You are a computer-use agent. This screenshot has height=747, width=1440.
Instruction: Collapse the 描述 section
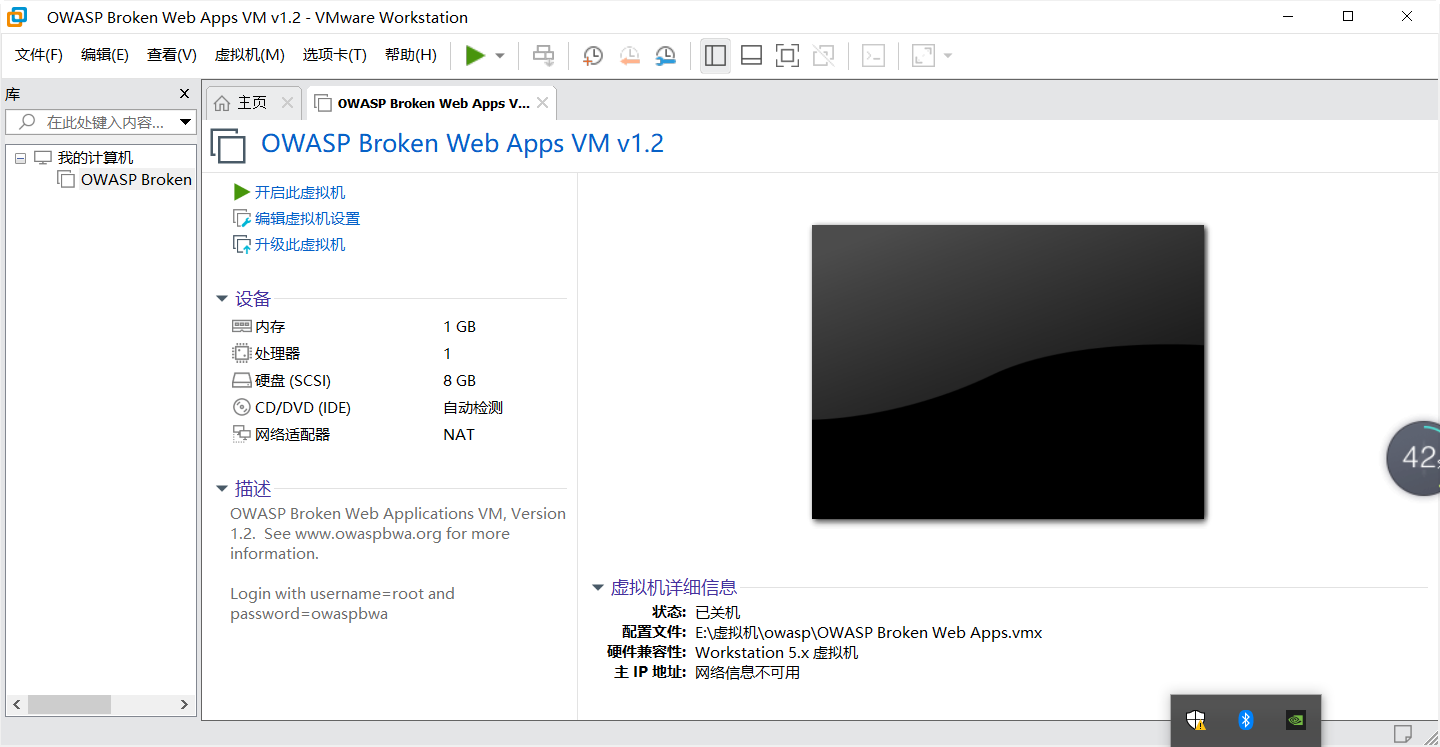pos(222,489)
